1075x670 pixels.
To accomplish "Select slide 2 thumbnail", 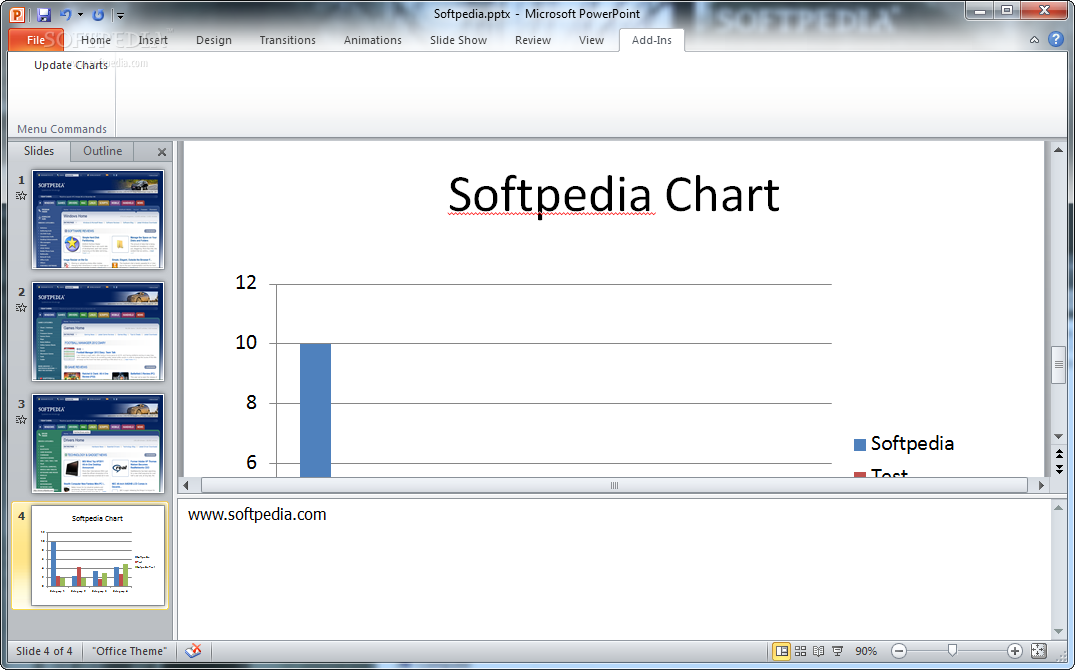I will click(98, 331).
